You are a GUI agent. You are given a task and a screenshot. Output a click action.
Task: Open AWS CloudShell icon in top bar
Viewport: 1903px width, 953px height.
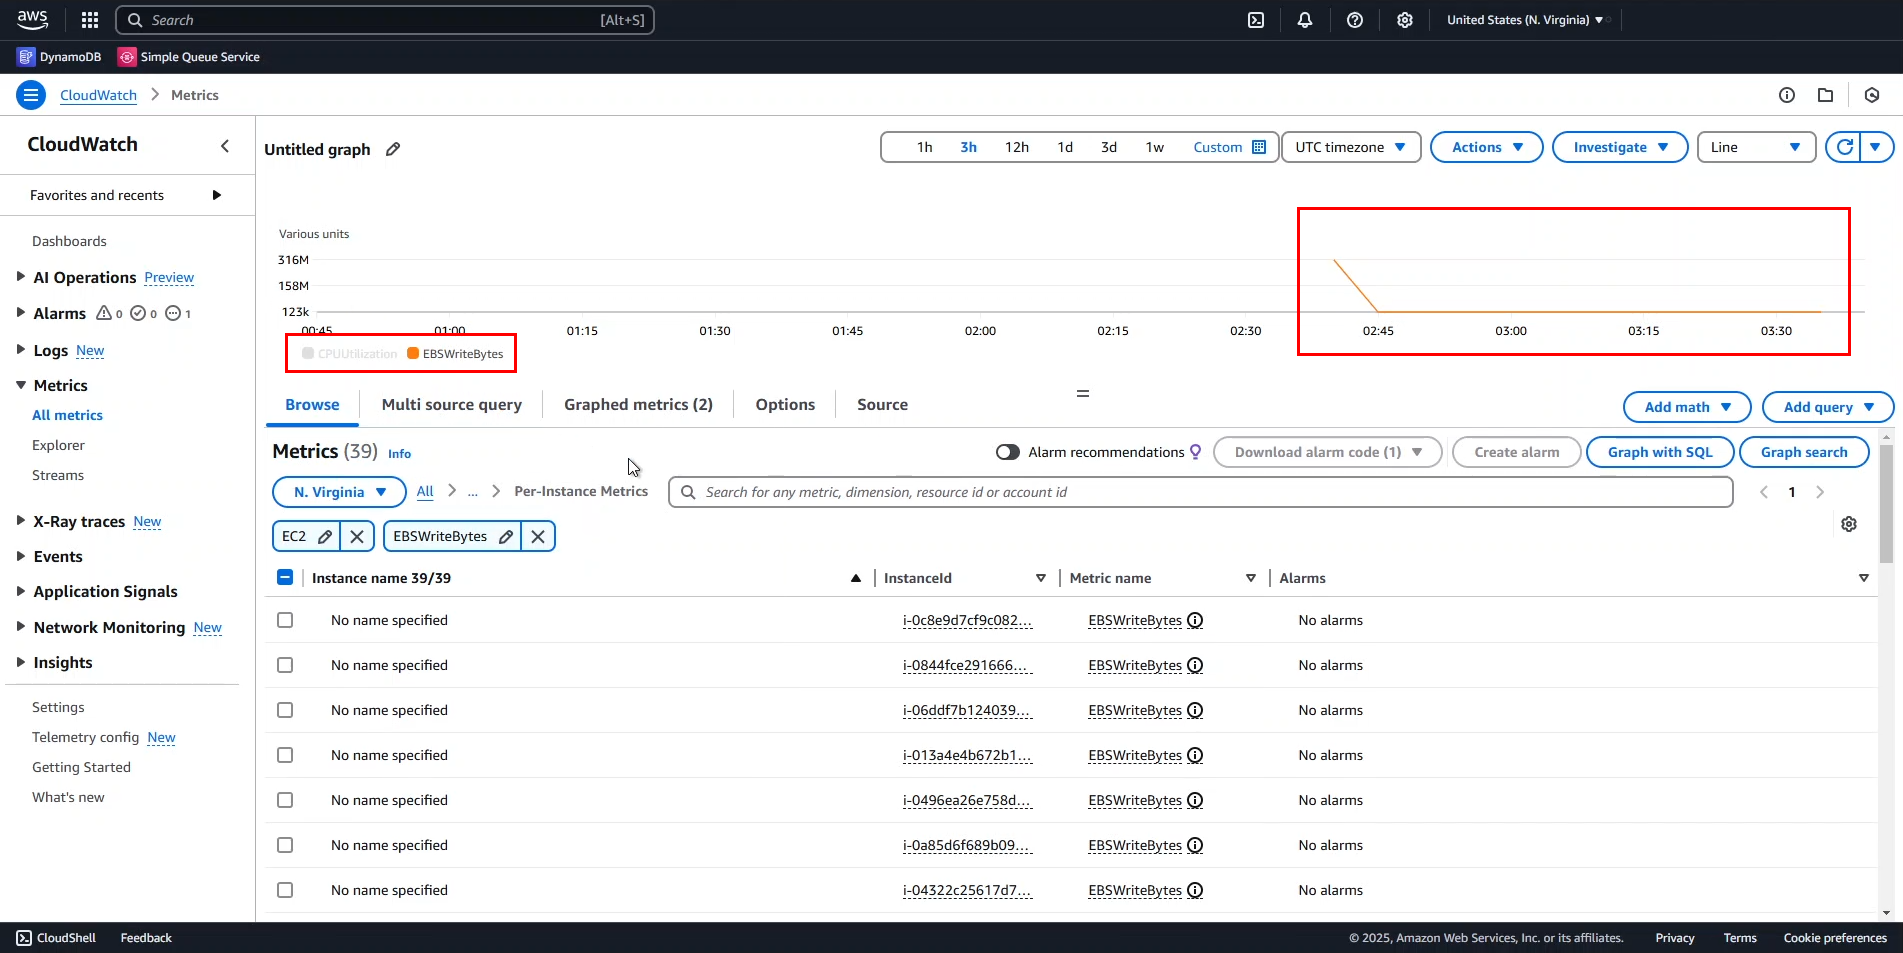[x=1256, y=20]
